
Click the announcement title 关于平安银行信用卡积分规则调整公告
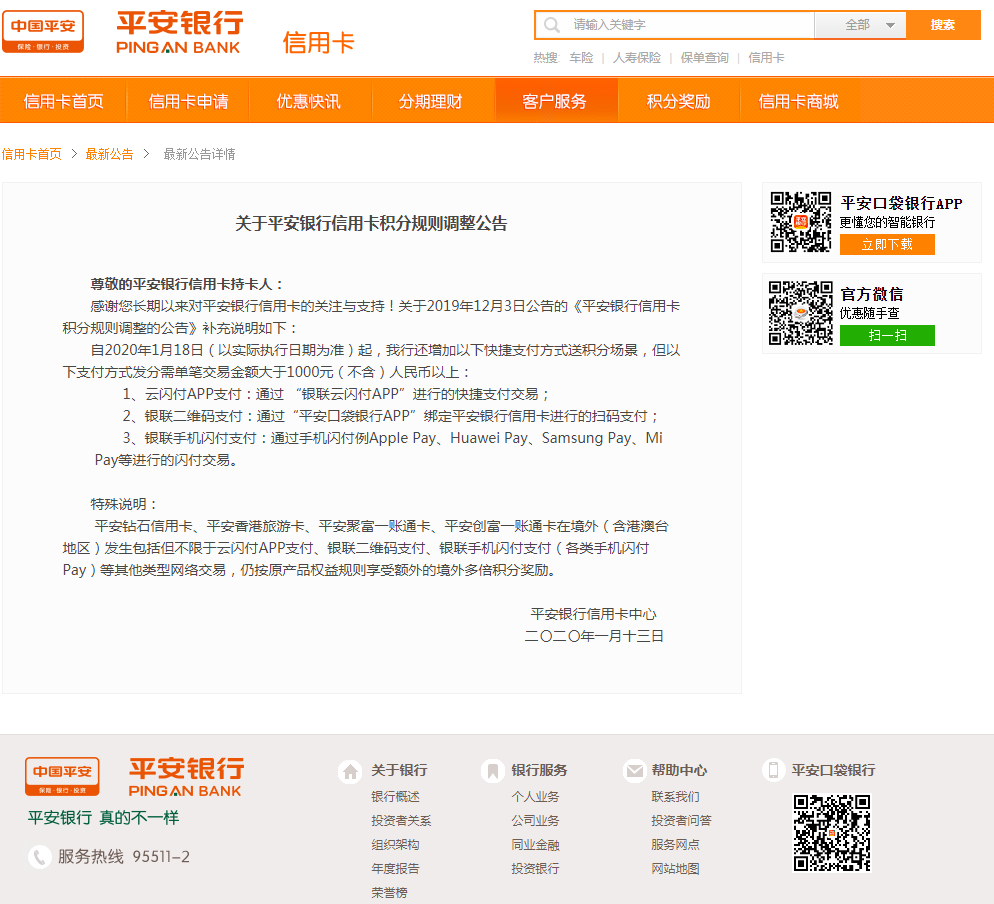[x=371, y=224]
